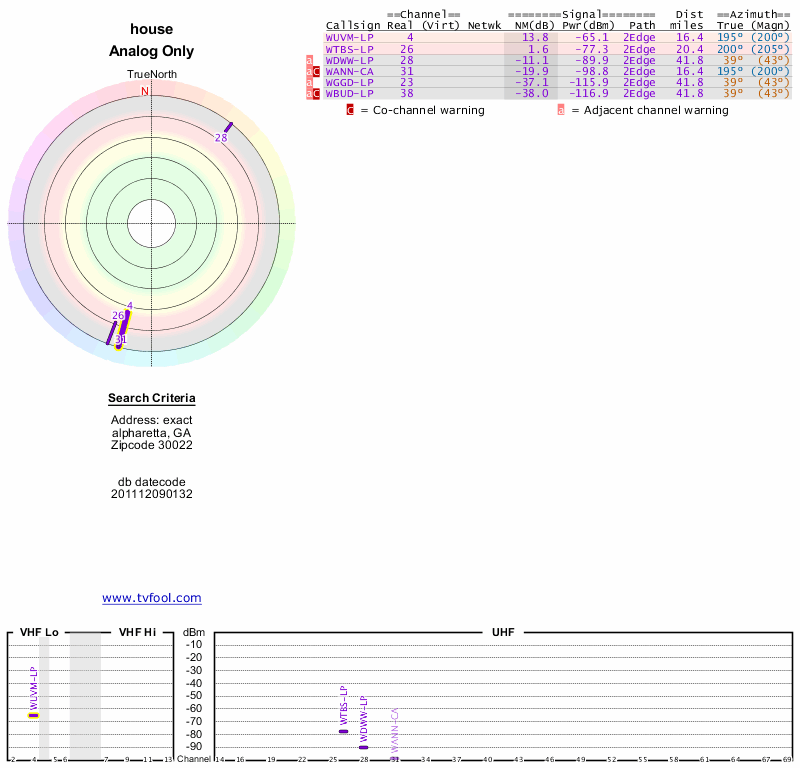Screen dimensions: 800x768
Task: Click the co-channel warning icon for WANN-CA
Action: tap(317, 71)
